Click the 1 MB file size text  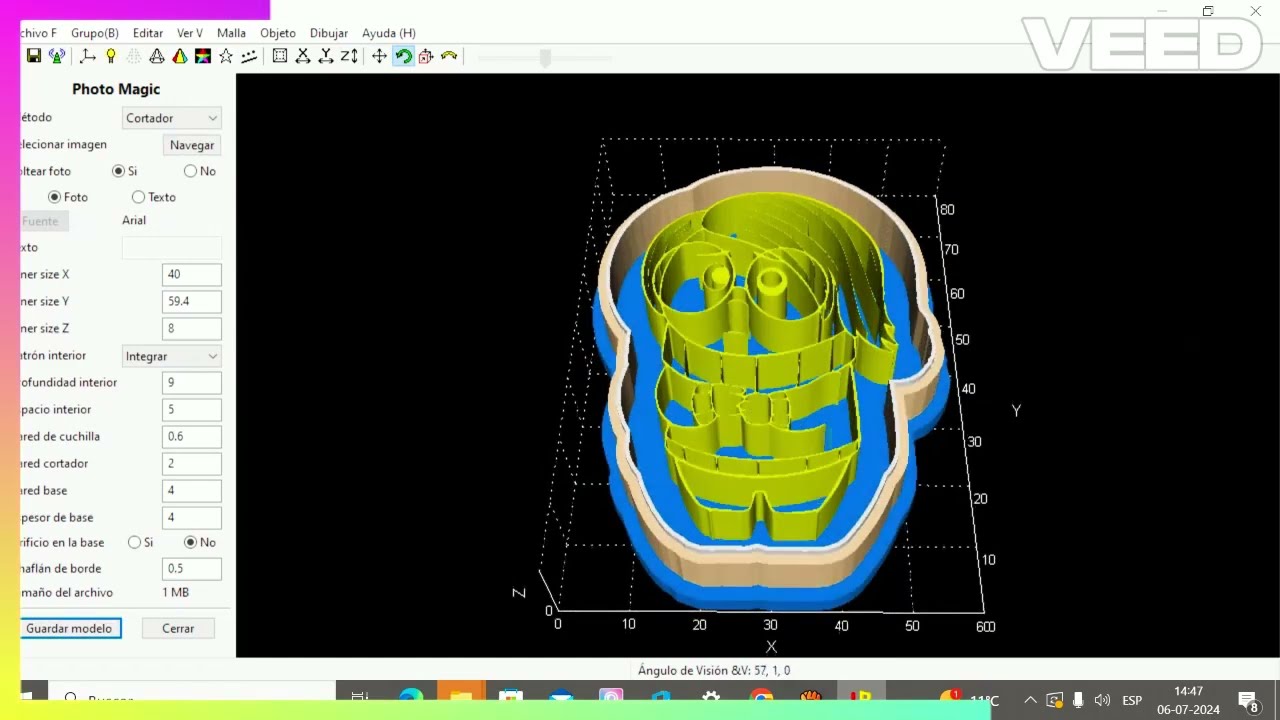click(176, 592)
